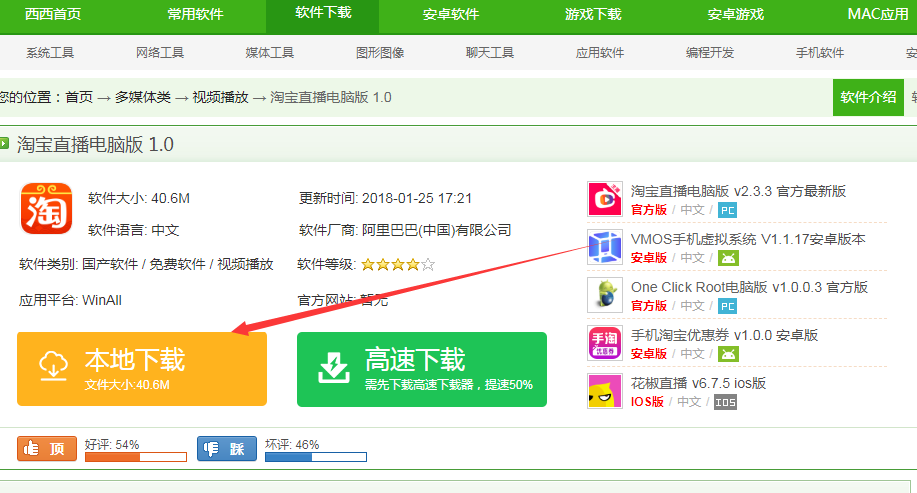Click the 花椒直播 yellow face icon

[x=605, y=391]
